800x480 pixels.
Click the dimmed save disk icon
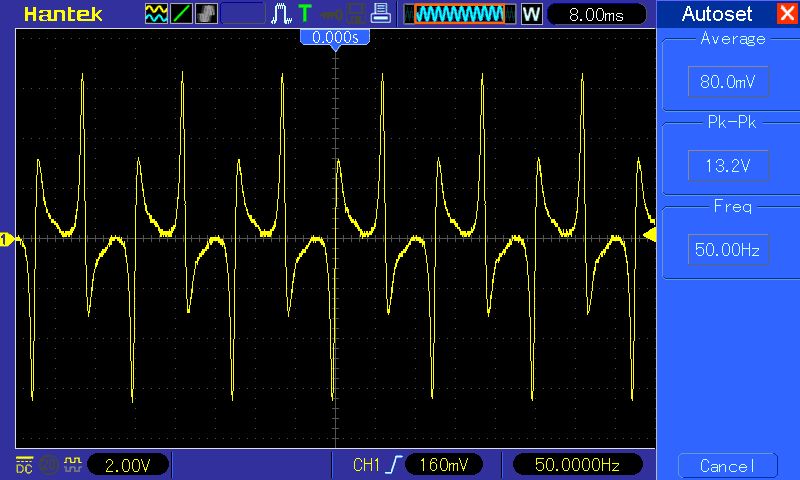(356, 14)
